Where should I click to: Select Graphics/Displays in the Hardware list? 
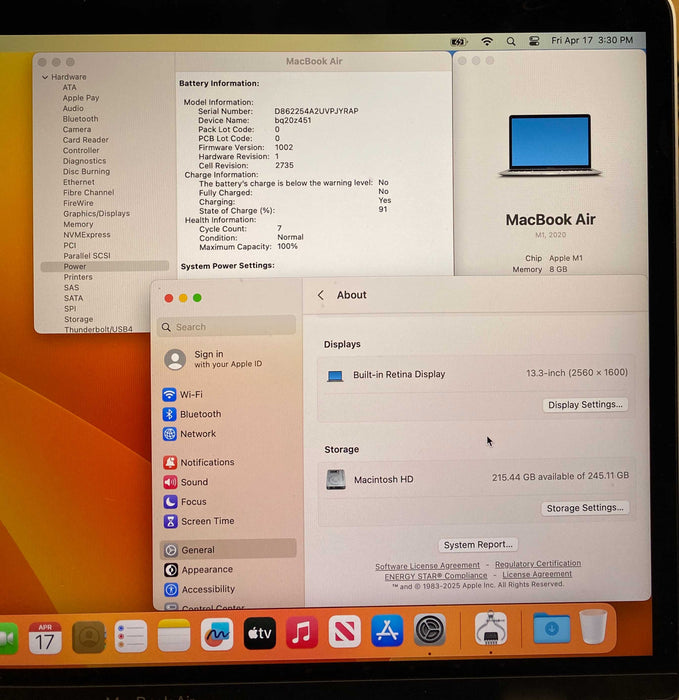coord(96,213)
